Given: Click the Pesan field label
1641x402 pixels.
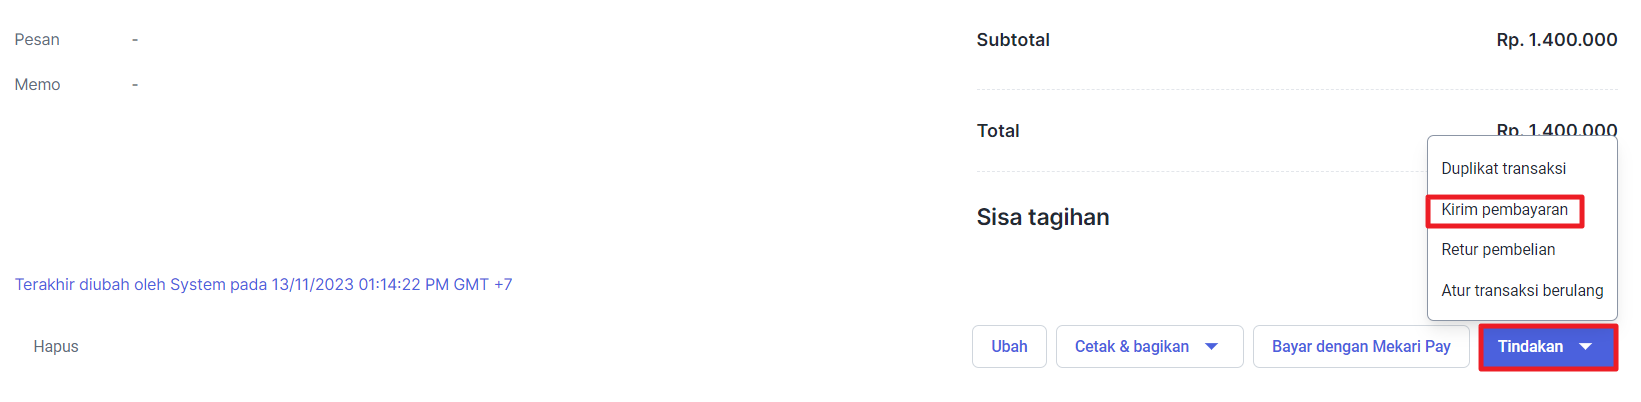Looking at the screenshot, I should pos(37,40).
